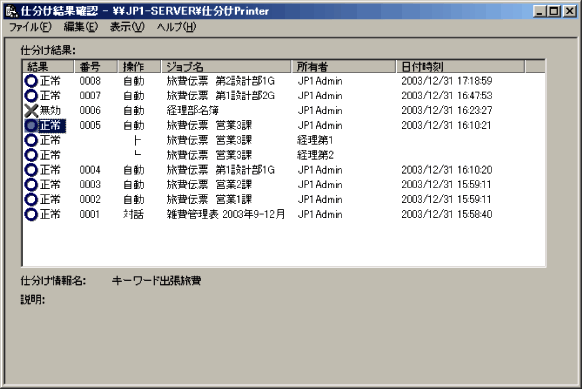Select job number 0007
The height and width of the screenshot is (389, 582).
click(90, 96)
